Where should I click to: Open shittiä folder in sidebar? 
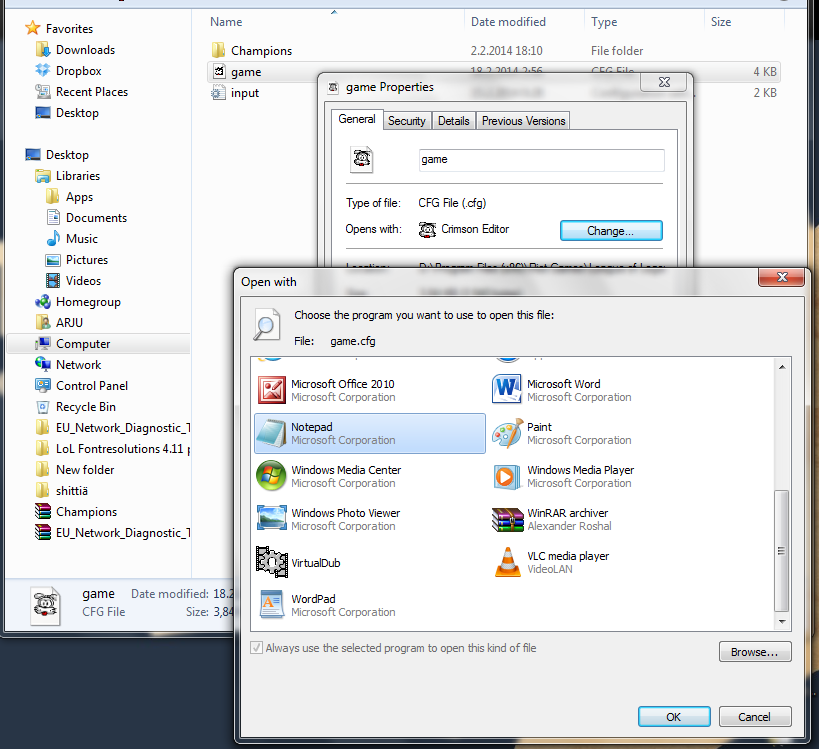(x=72, y=491)
